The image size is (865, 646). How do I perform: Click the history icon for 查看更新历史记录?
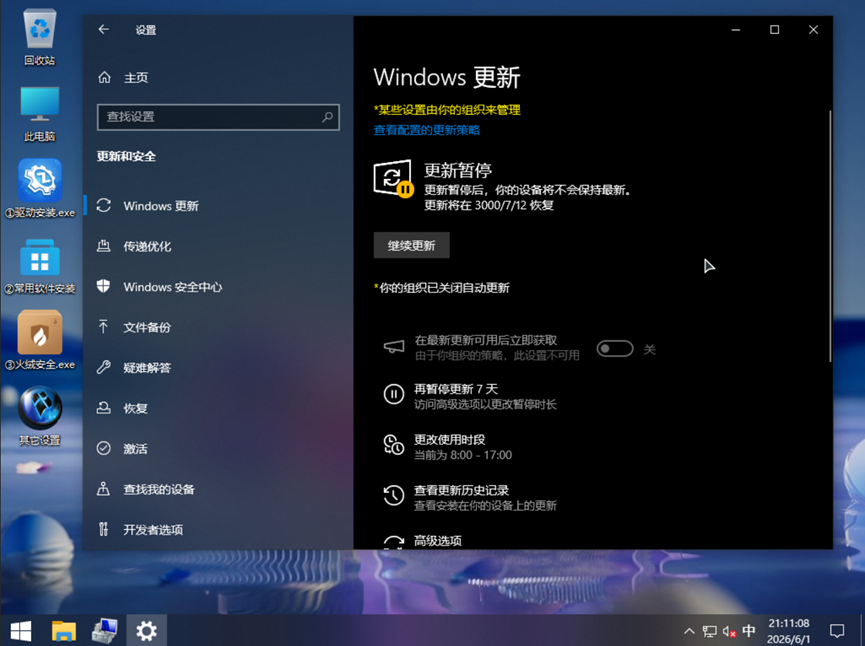tap(394, 495)
